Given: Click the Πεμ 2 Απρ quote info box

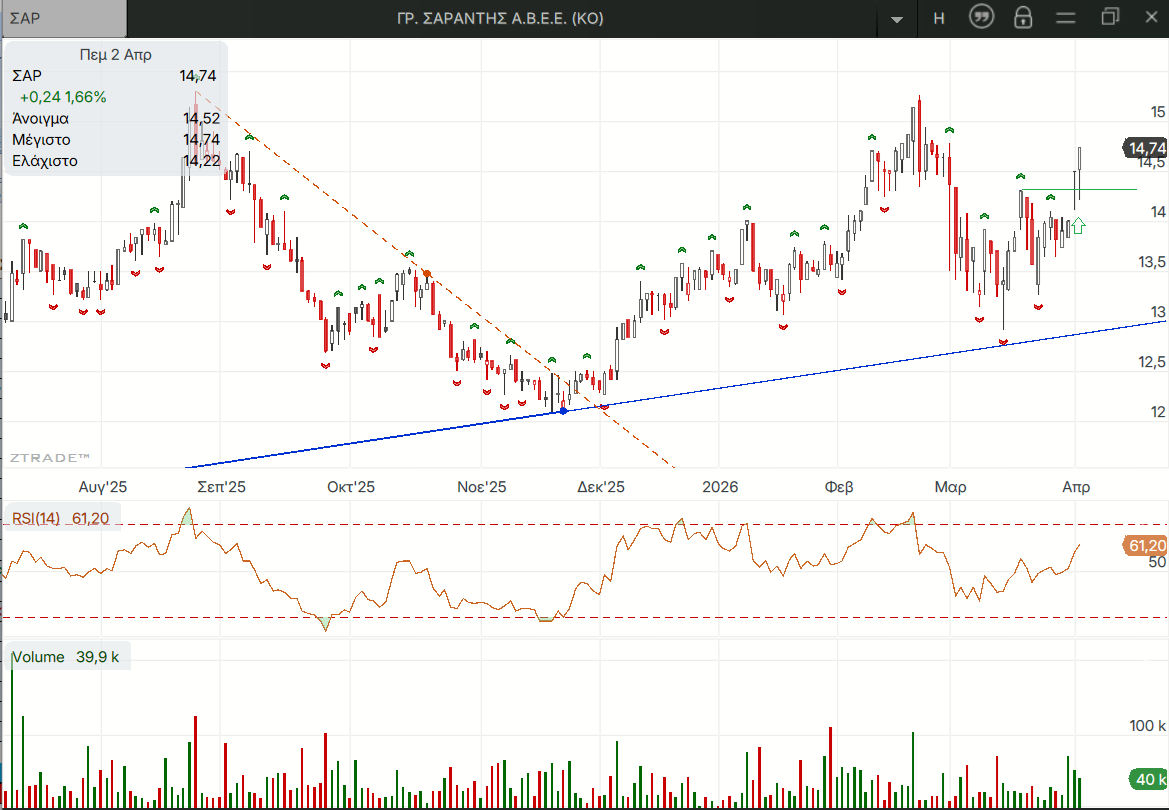Looking at the screenshot, I should [115, 108].
